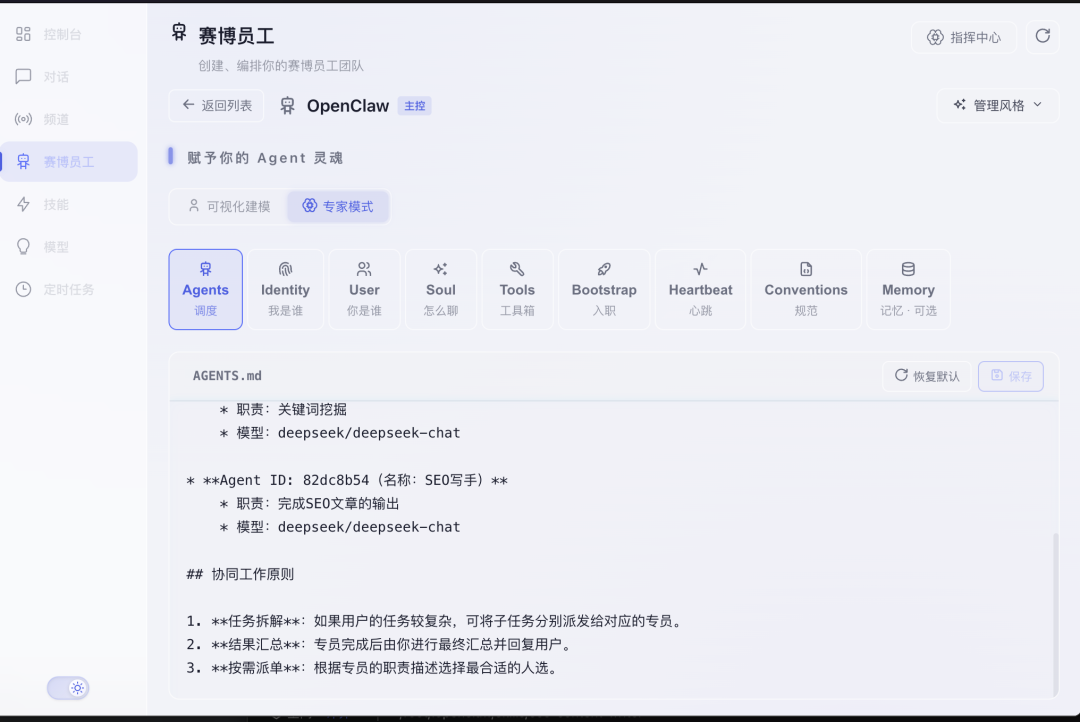
Task: Click the 技能 lightning bolt icon
Action: (x=23, y=205)
